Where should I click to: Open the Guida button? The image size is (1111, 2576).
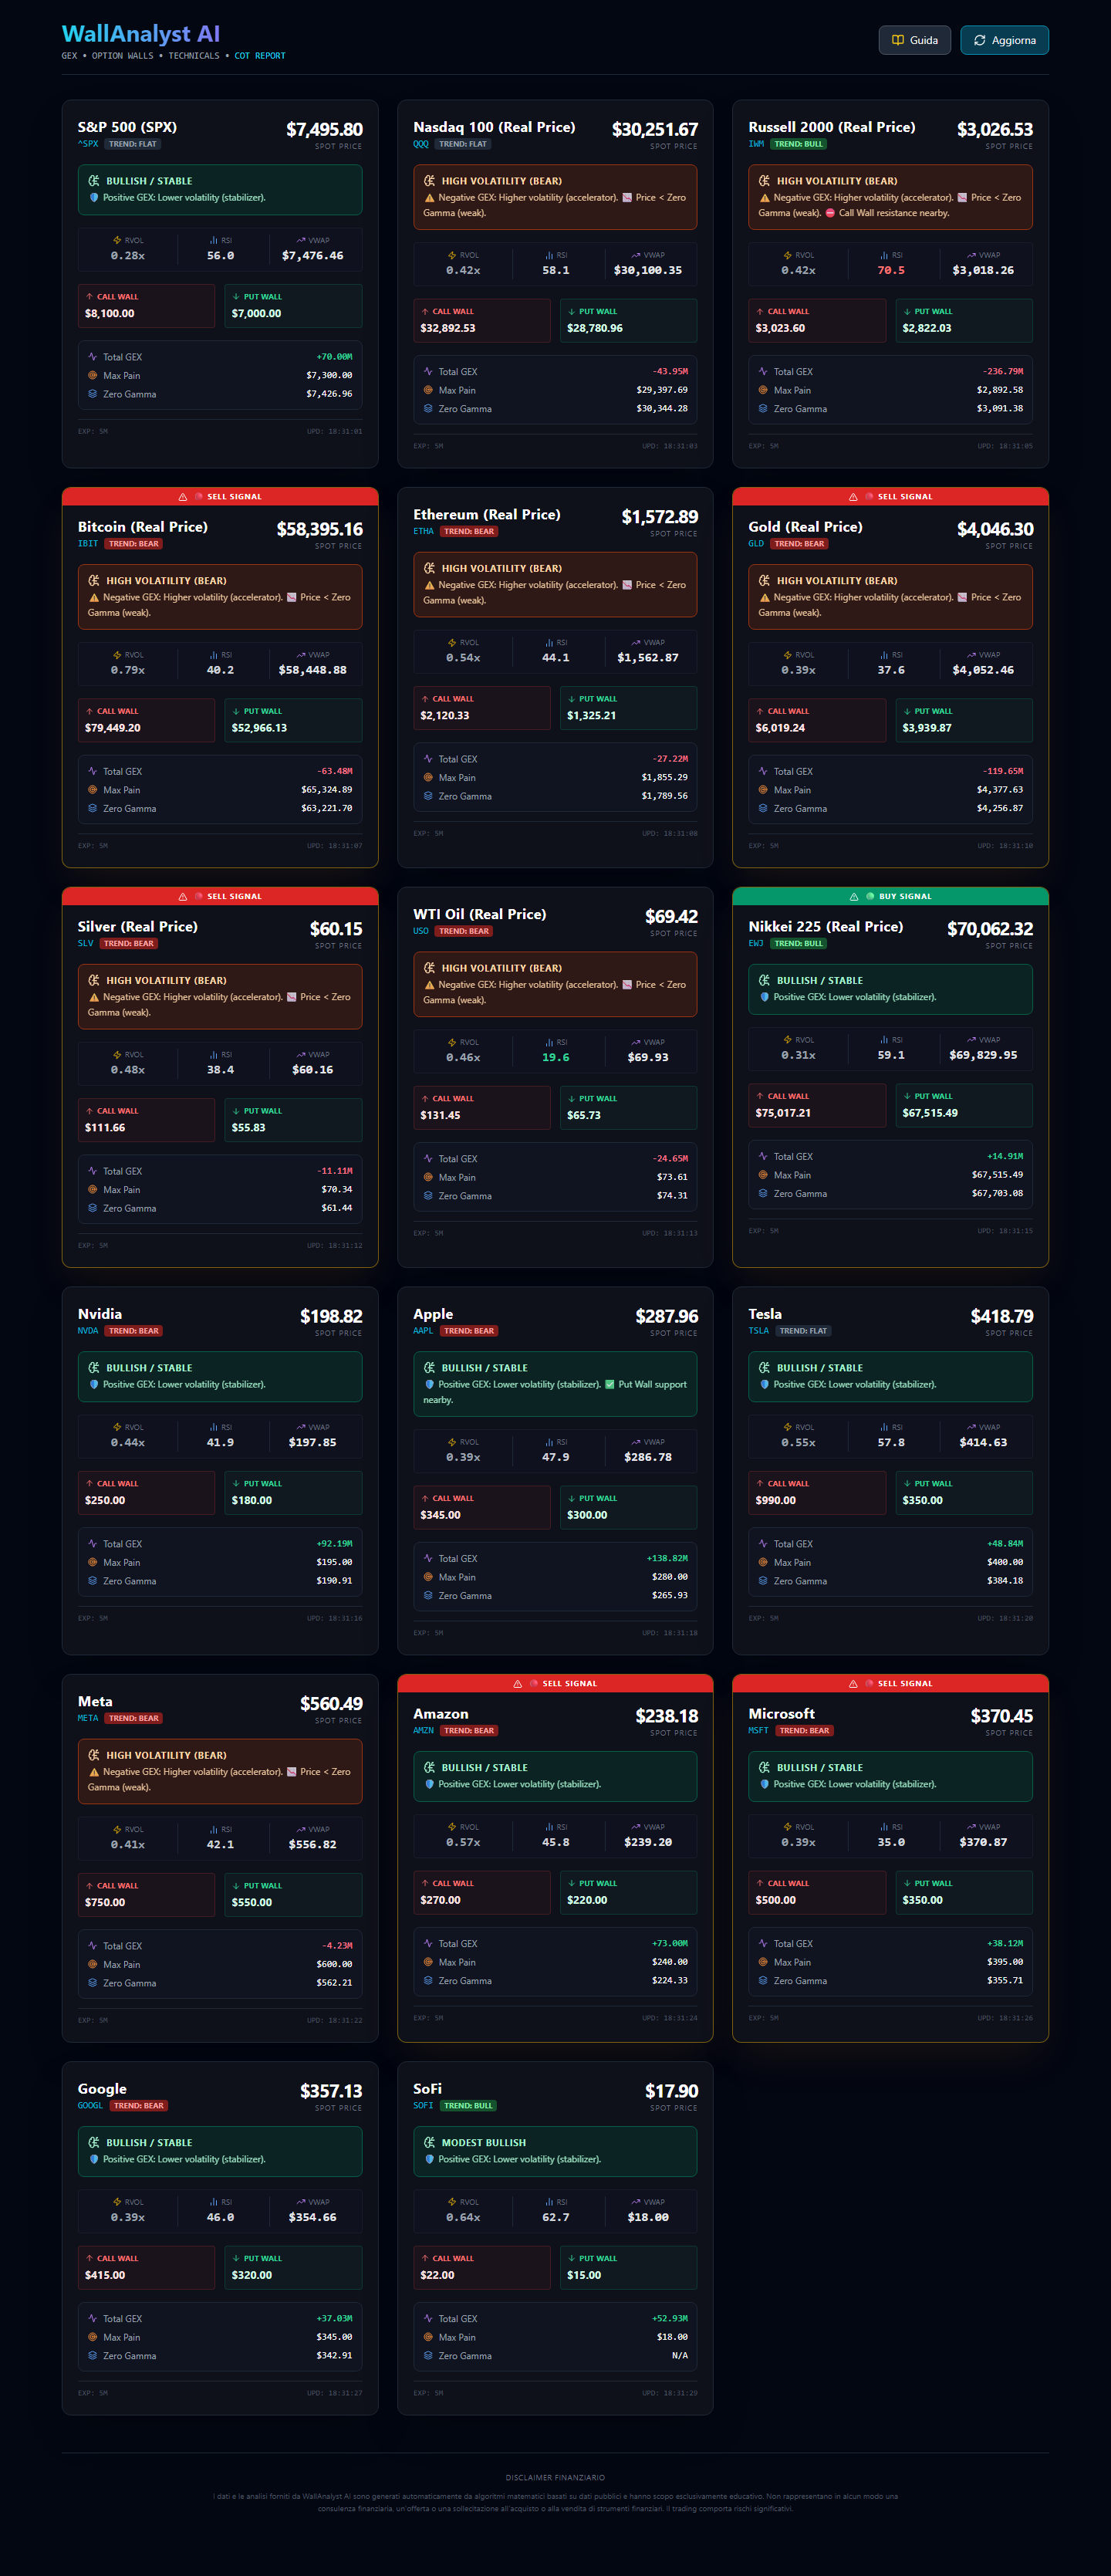tap(914, 40)
